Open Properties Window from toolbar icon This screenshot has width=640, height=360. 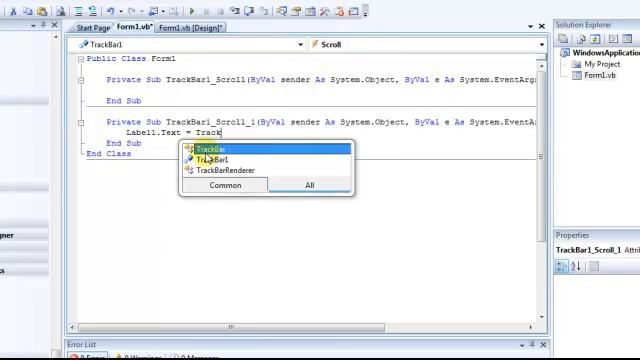point(296,11)
